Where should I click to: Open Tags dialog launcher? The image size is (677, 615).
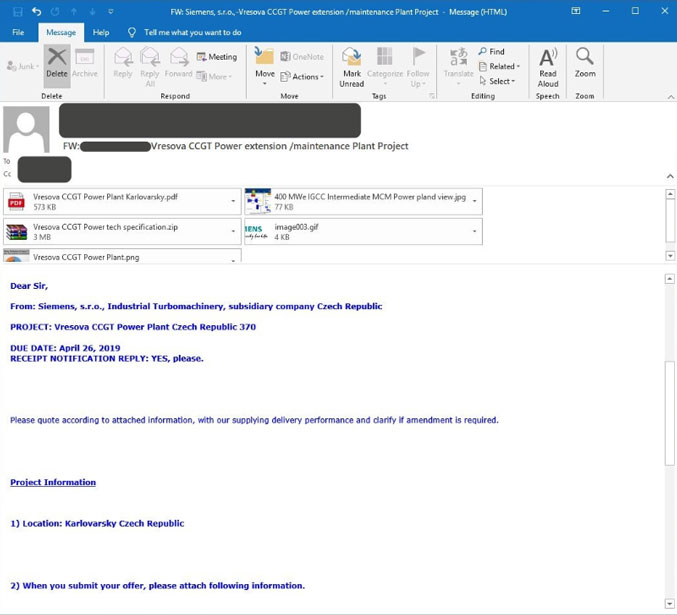[x=431, y=96]
